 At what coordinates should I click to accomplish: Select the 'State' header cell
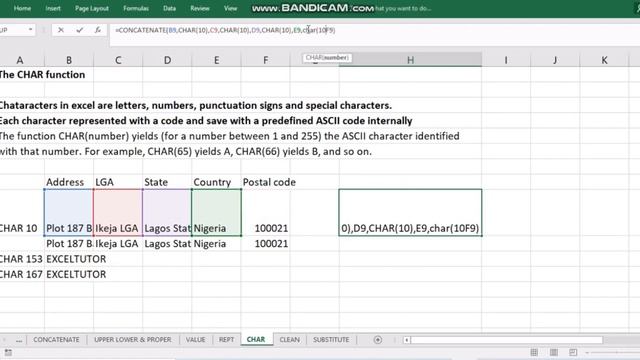point(167,182)
